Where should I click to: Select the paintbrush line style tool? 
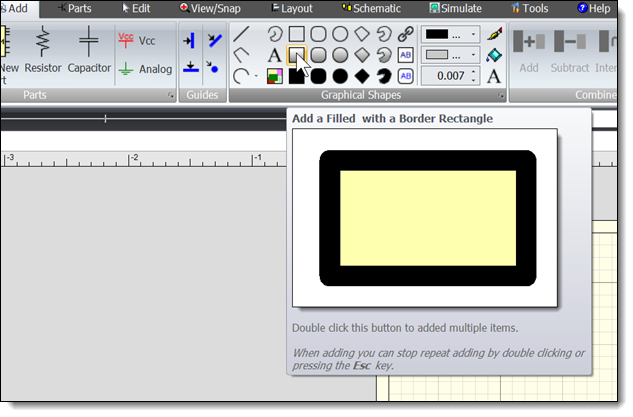[x=495, y=34]
